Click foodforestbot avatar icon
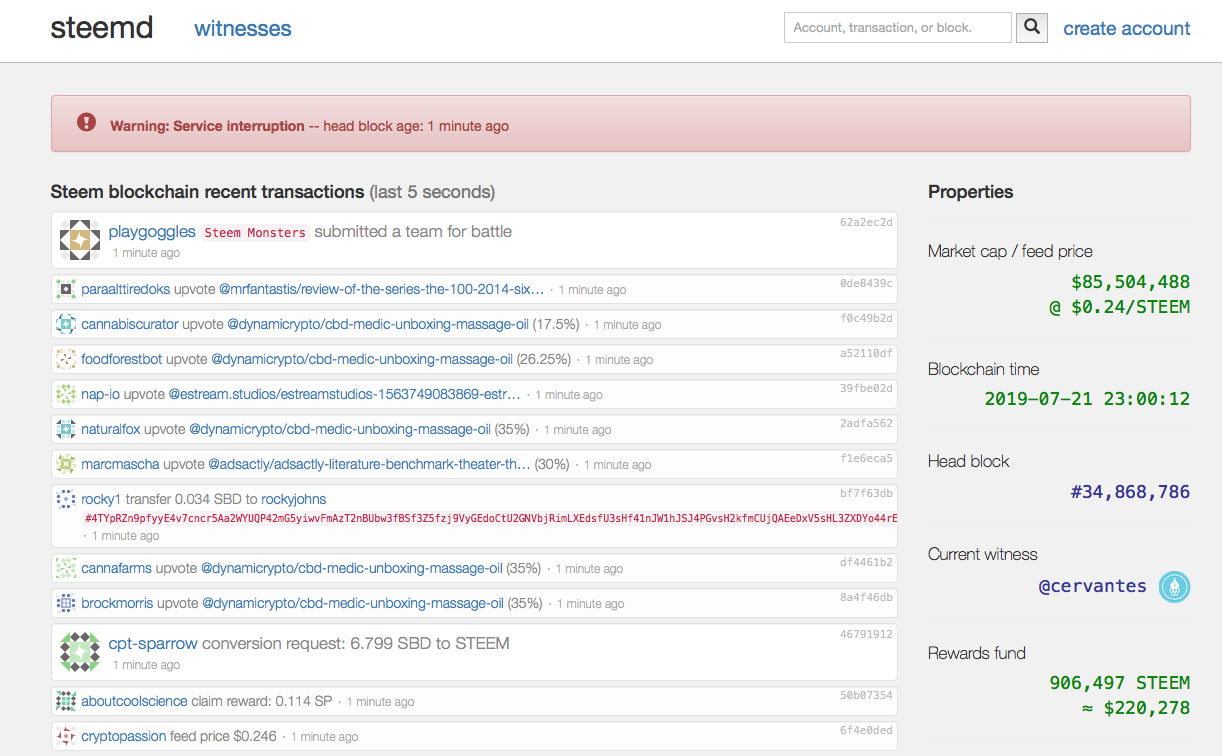Image resolution: width=1222 pixels, height=756 pixels. pyautogui.click(x=66, y=359)
